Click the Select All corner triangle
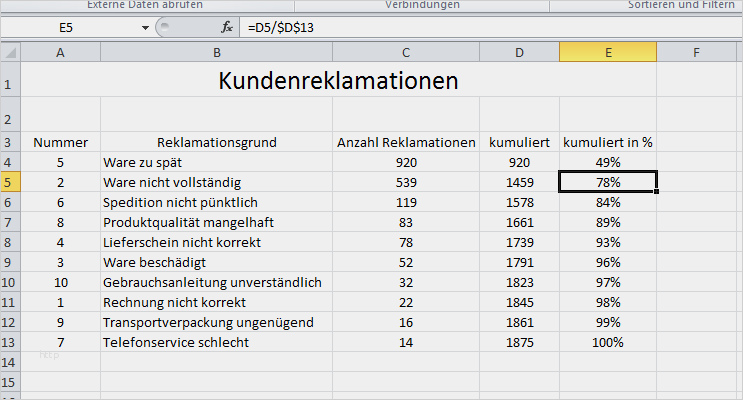Screen dimensions: 743x400 tap(11, 51)
